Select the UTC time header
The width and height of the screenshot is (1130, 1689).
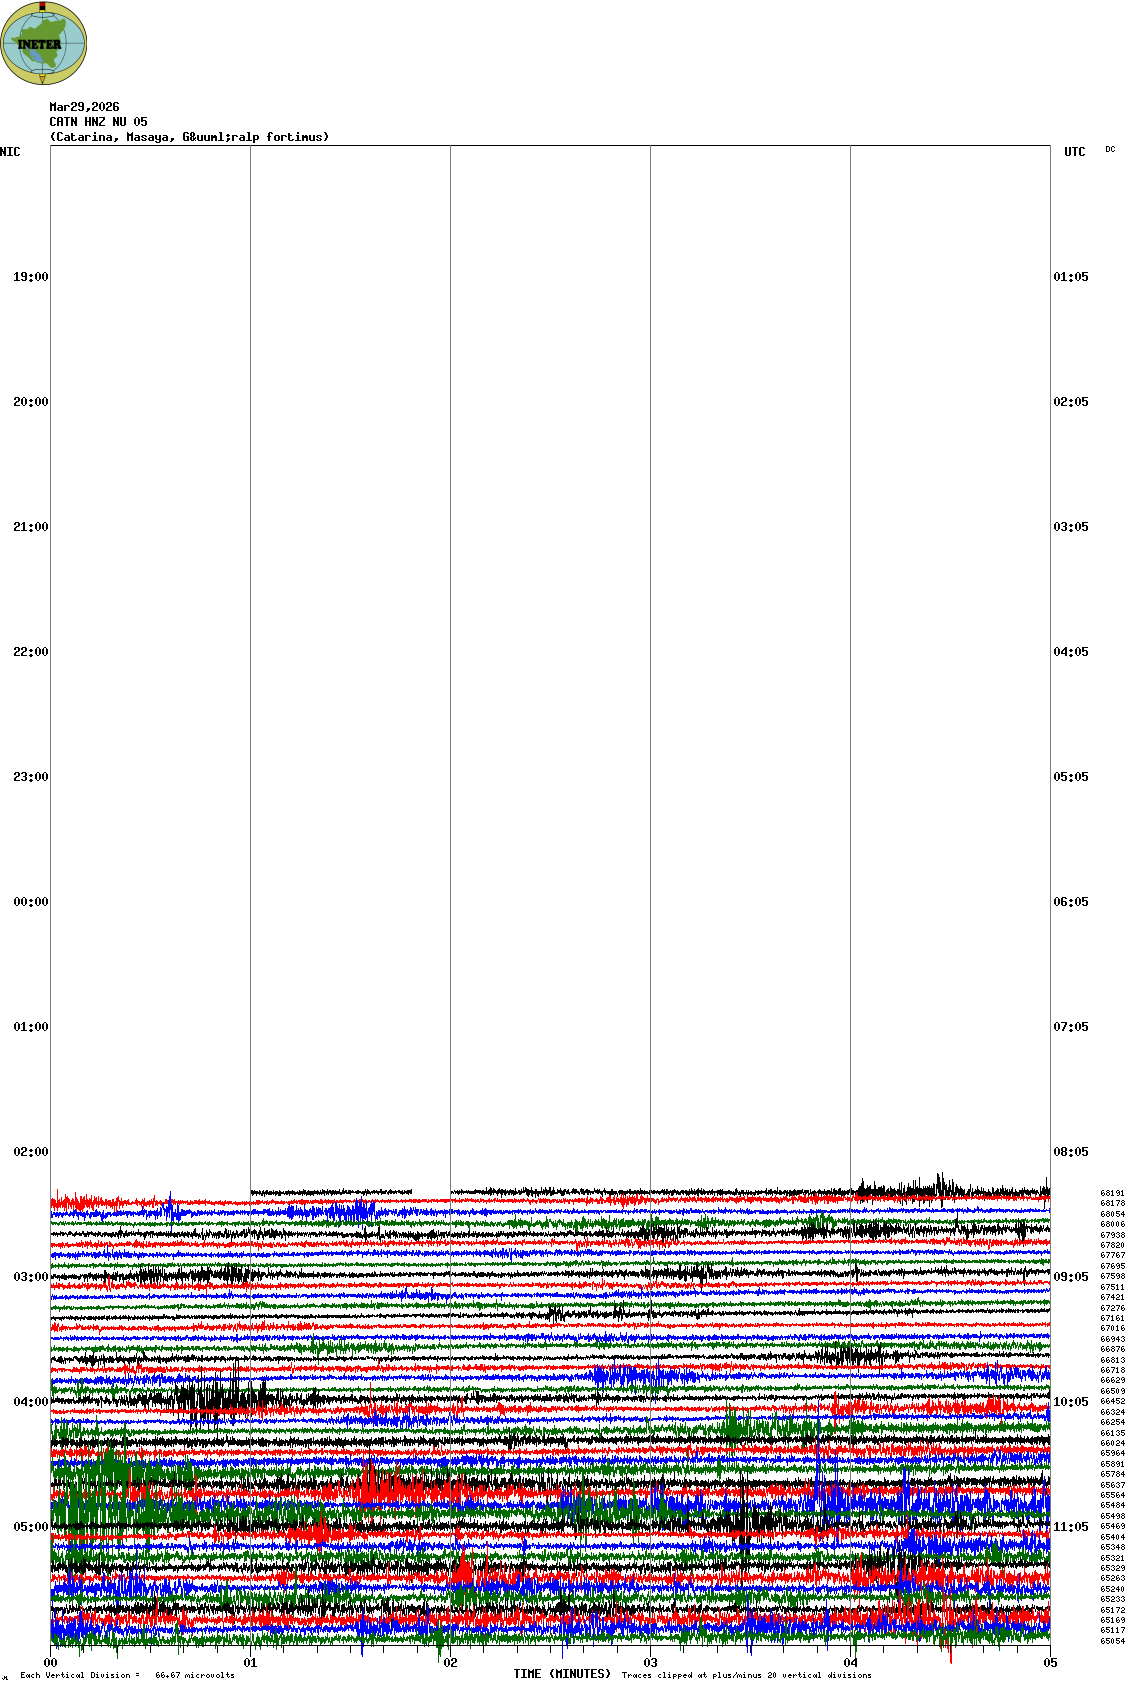pyautogui.click(x=1074, y=152)
